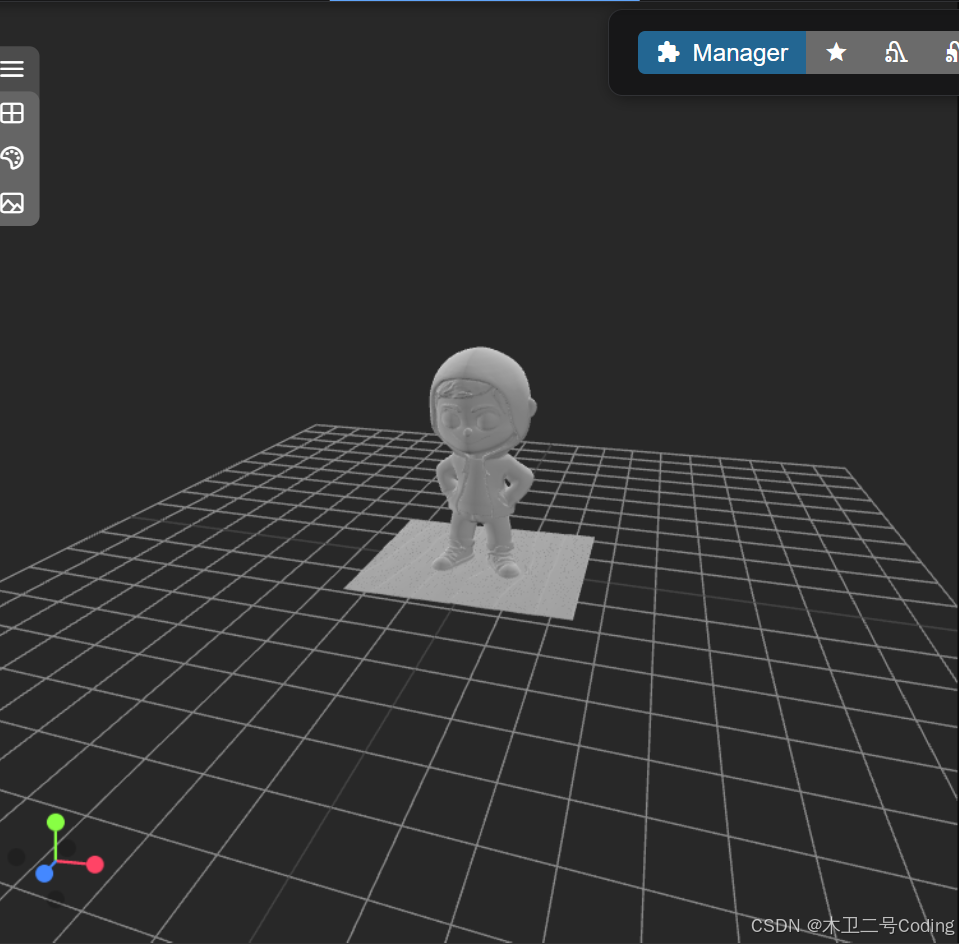Toggle the grid display icon
959x944 pixels.
(12, 113)
